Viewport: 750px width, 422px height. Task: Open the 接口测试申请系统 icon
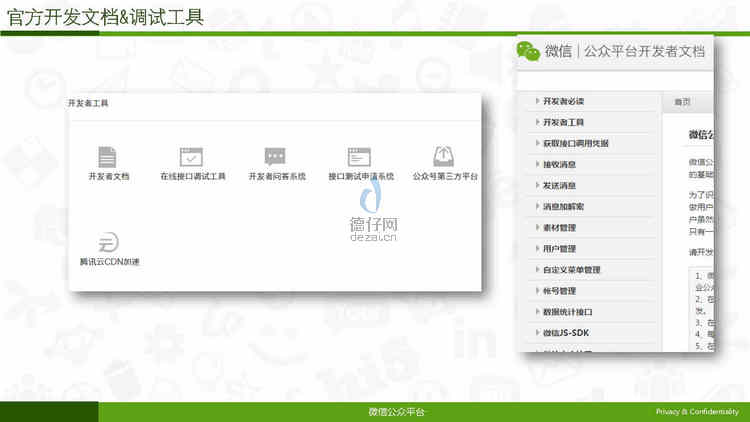pos(359,157)
